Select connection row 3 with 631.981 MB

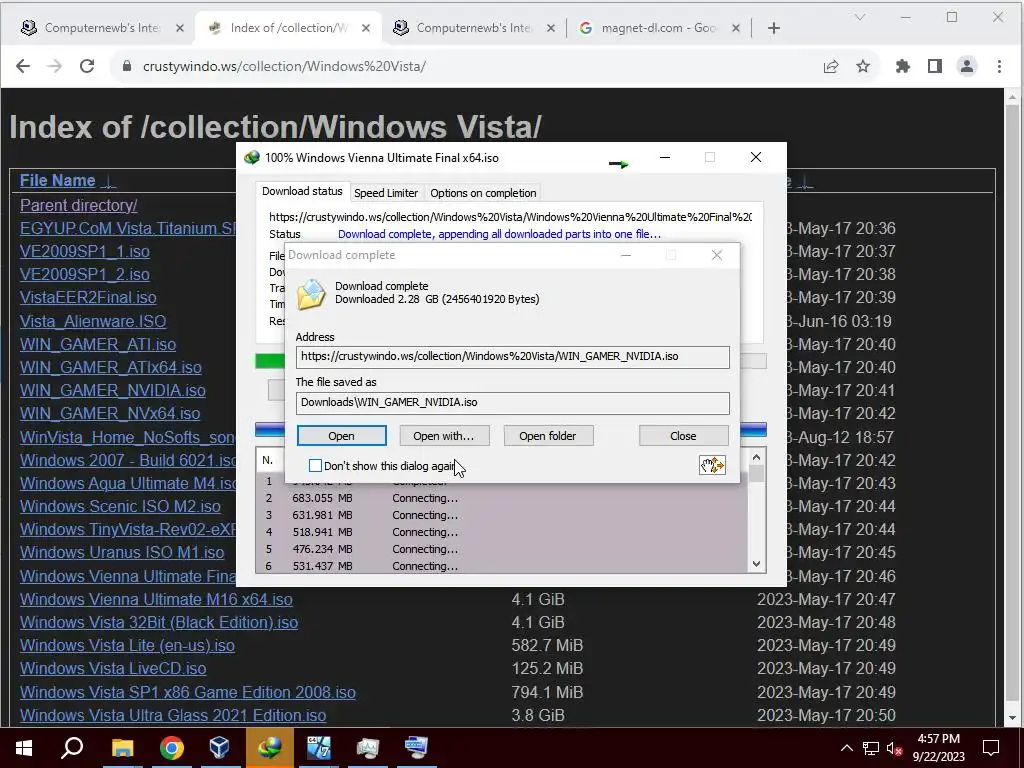pos(502,515)
